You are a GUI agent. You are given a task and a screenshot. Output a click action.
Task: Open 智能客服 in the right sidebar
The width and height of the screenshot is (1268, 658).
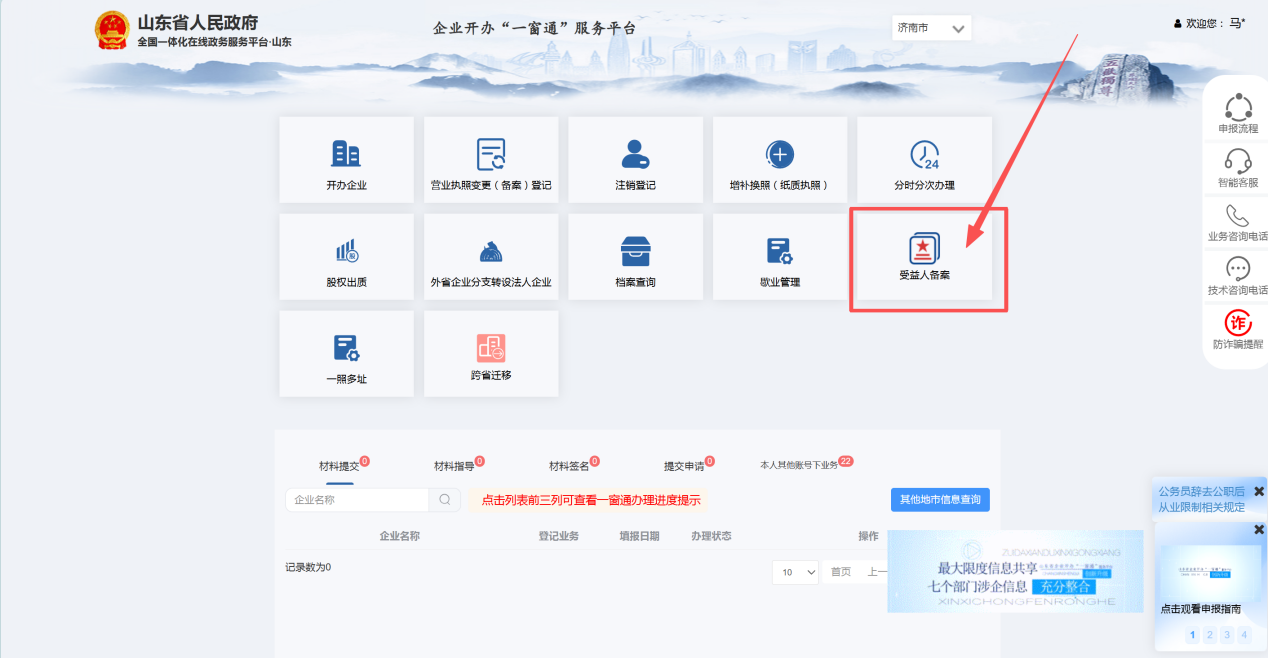pos(1238,168)
